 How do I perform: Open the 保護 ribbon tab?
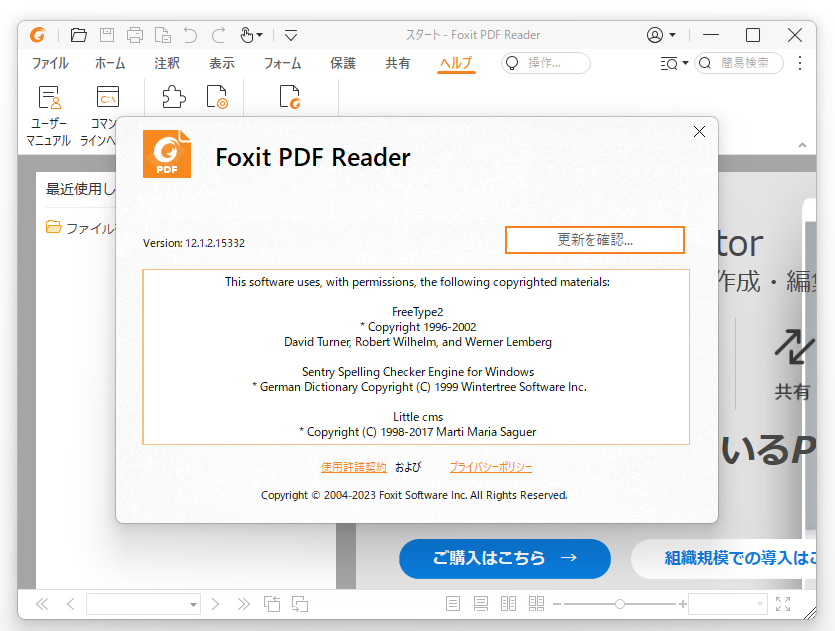point(342,62)
